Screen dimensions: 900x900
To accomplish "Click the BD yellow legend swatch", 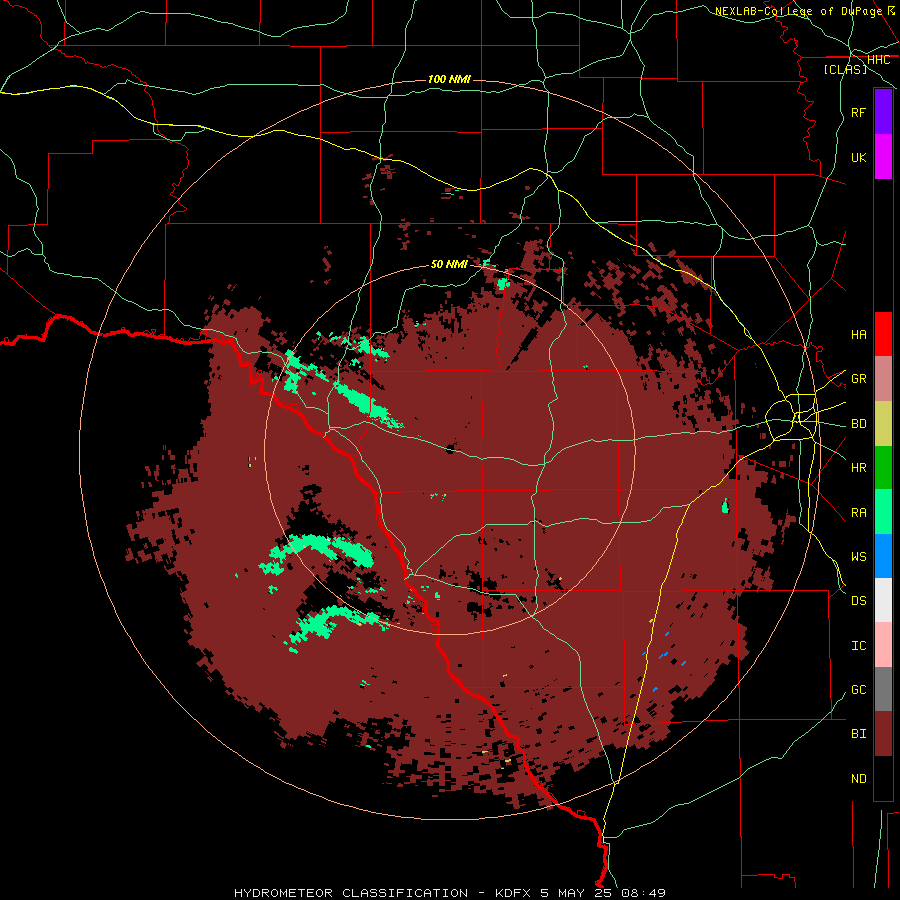I will point(883,424).
